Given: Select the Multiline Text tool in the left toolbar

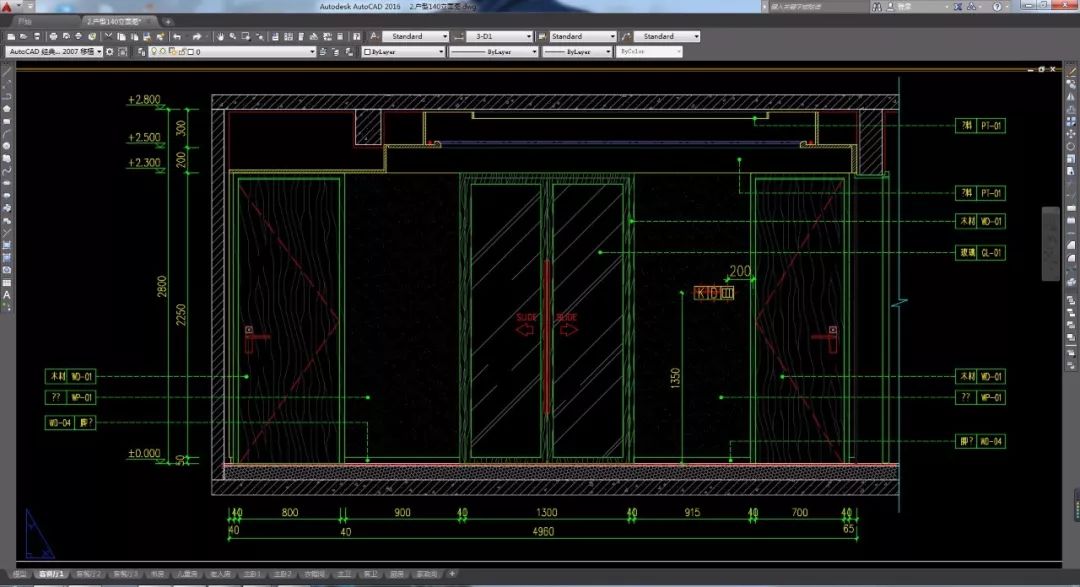Looking at the screenshot, I should pyautogui.click(x=7, y=295).
